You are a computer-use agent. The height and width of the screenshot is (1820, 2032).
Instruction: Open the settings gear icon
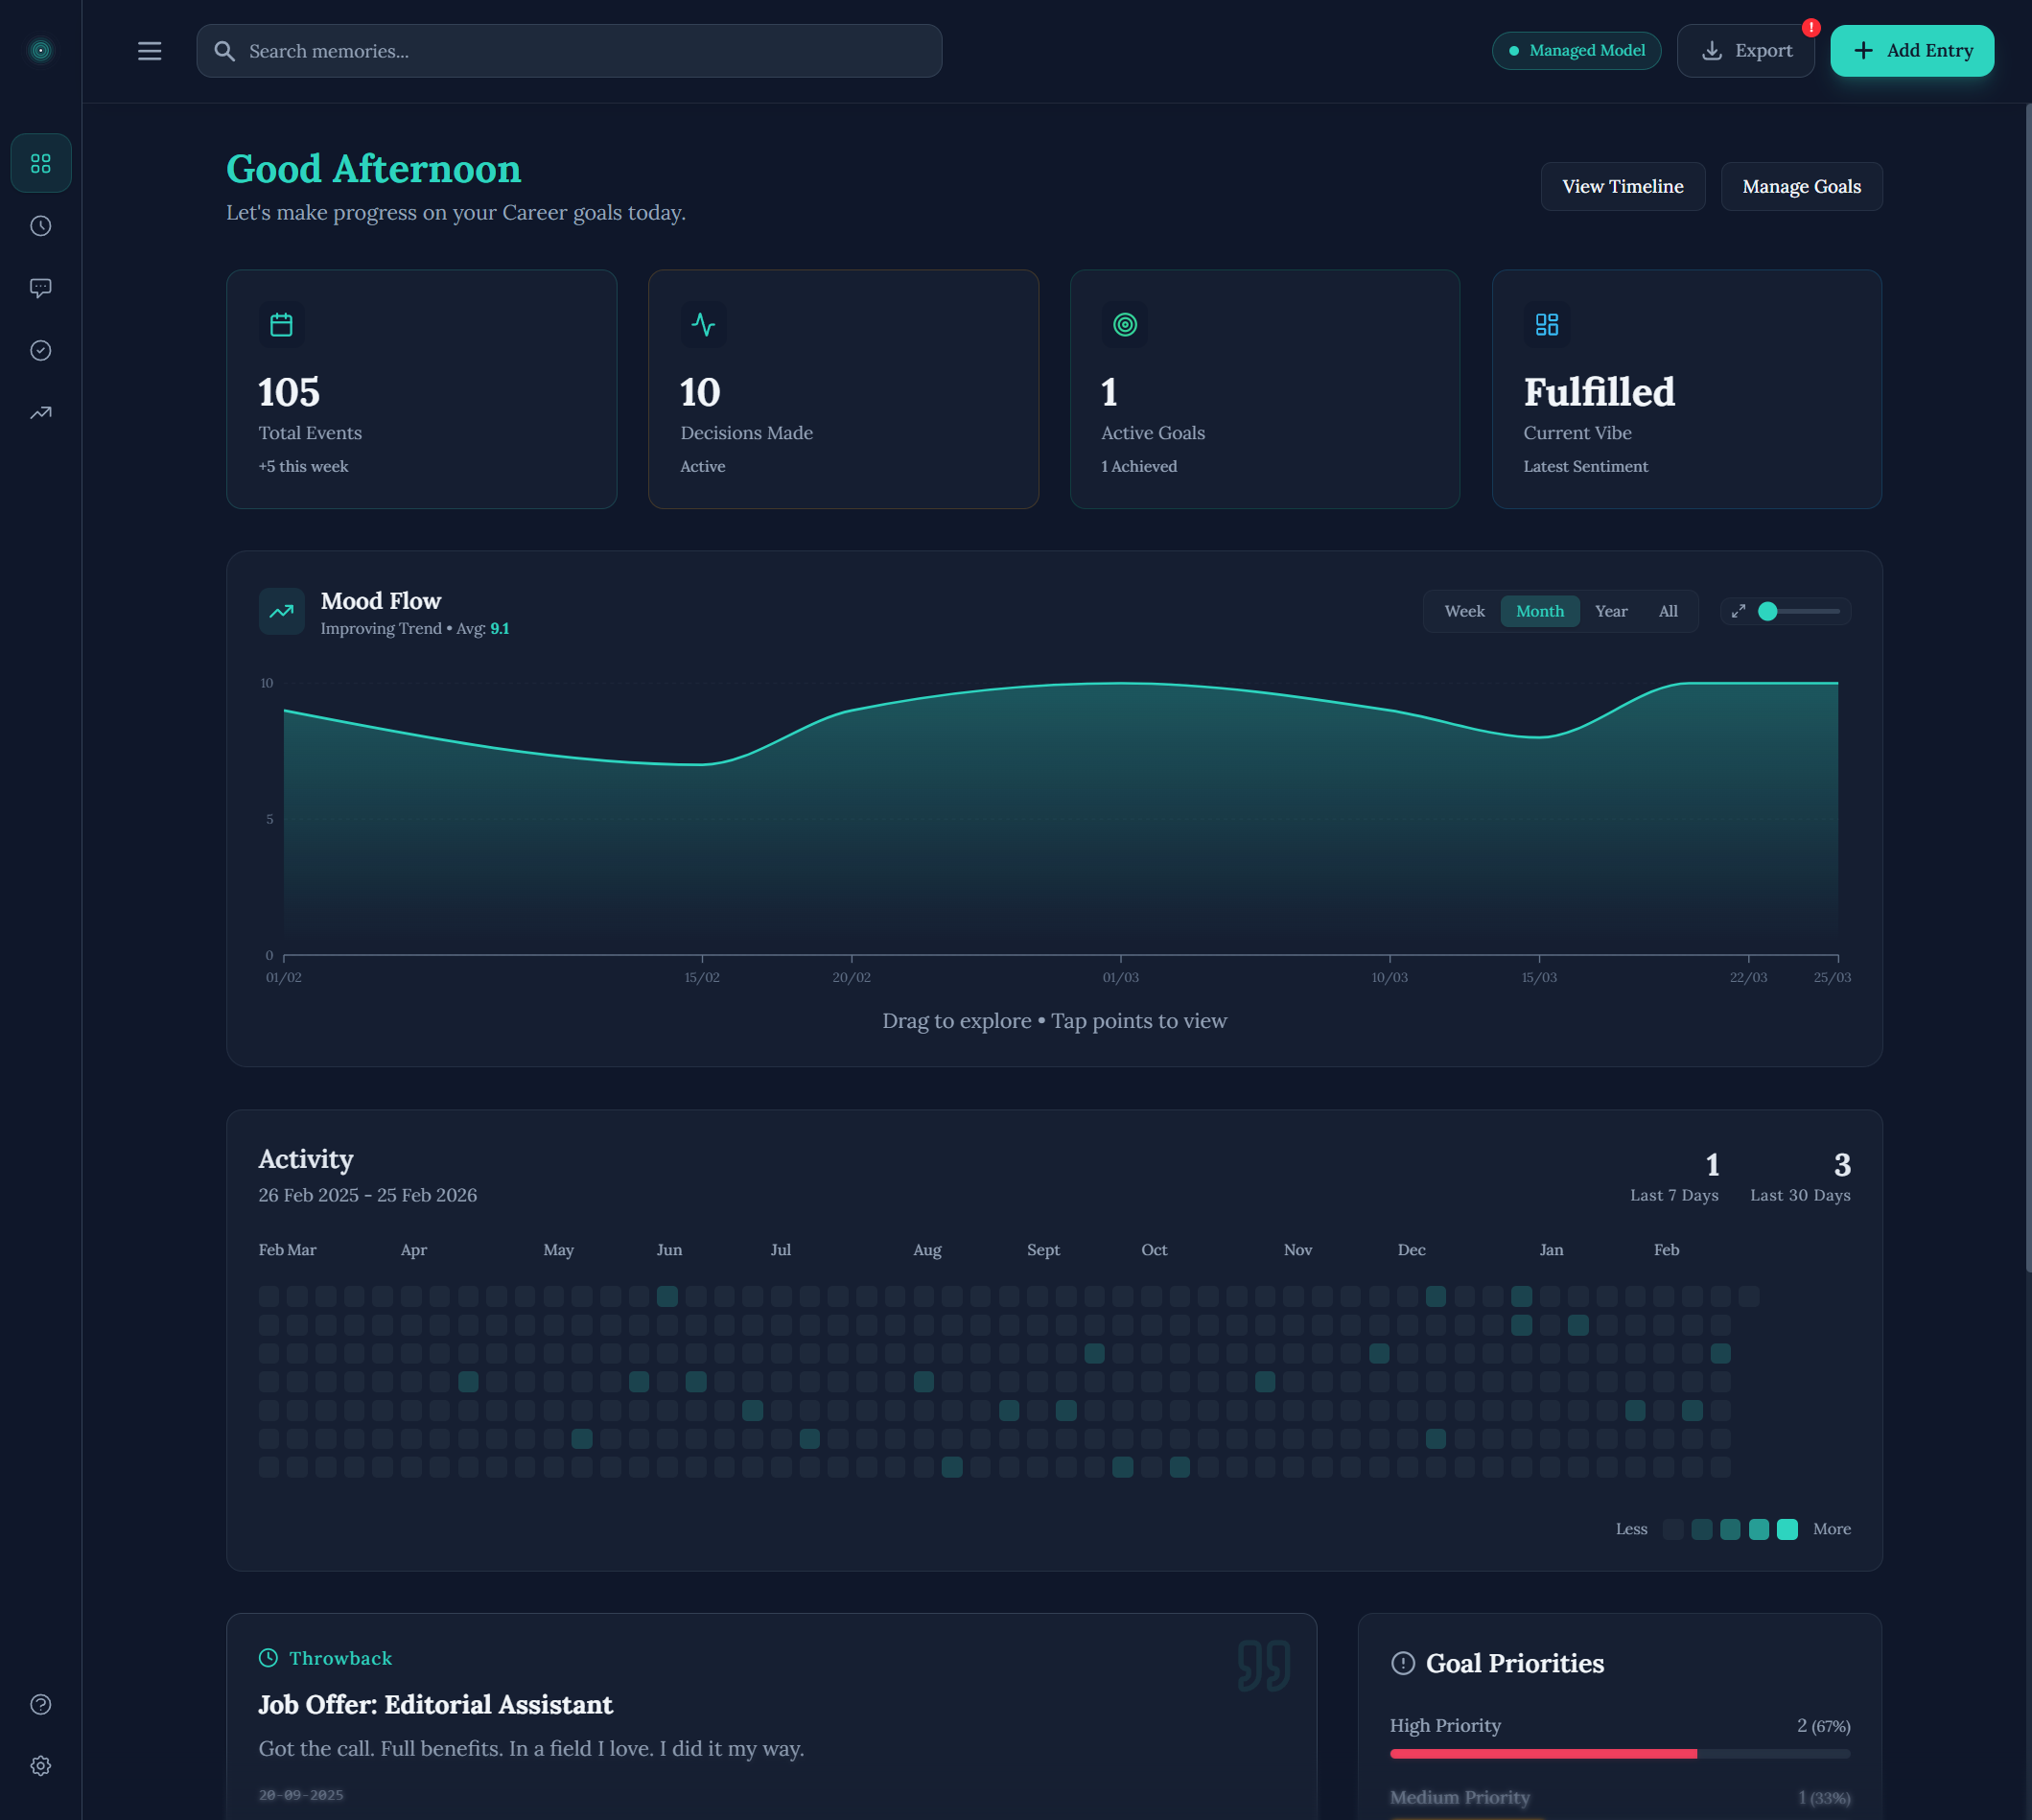[x=41, y=1766]
